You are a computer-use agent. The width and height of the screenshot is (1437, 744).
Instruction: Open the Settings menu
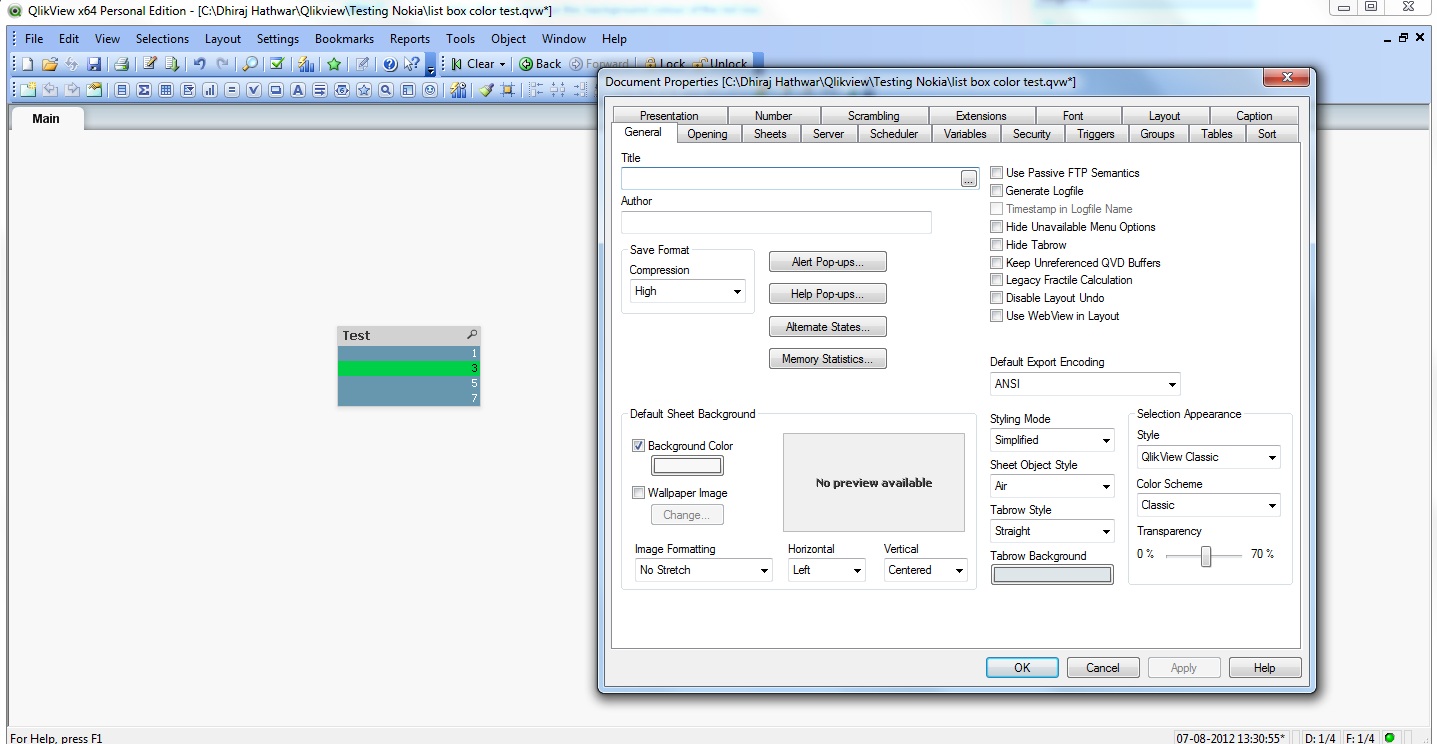(x=278, y=39)
